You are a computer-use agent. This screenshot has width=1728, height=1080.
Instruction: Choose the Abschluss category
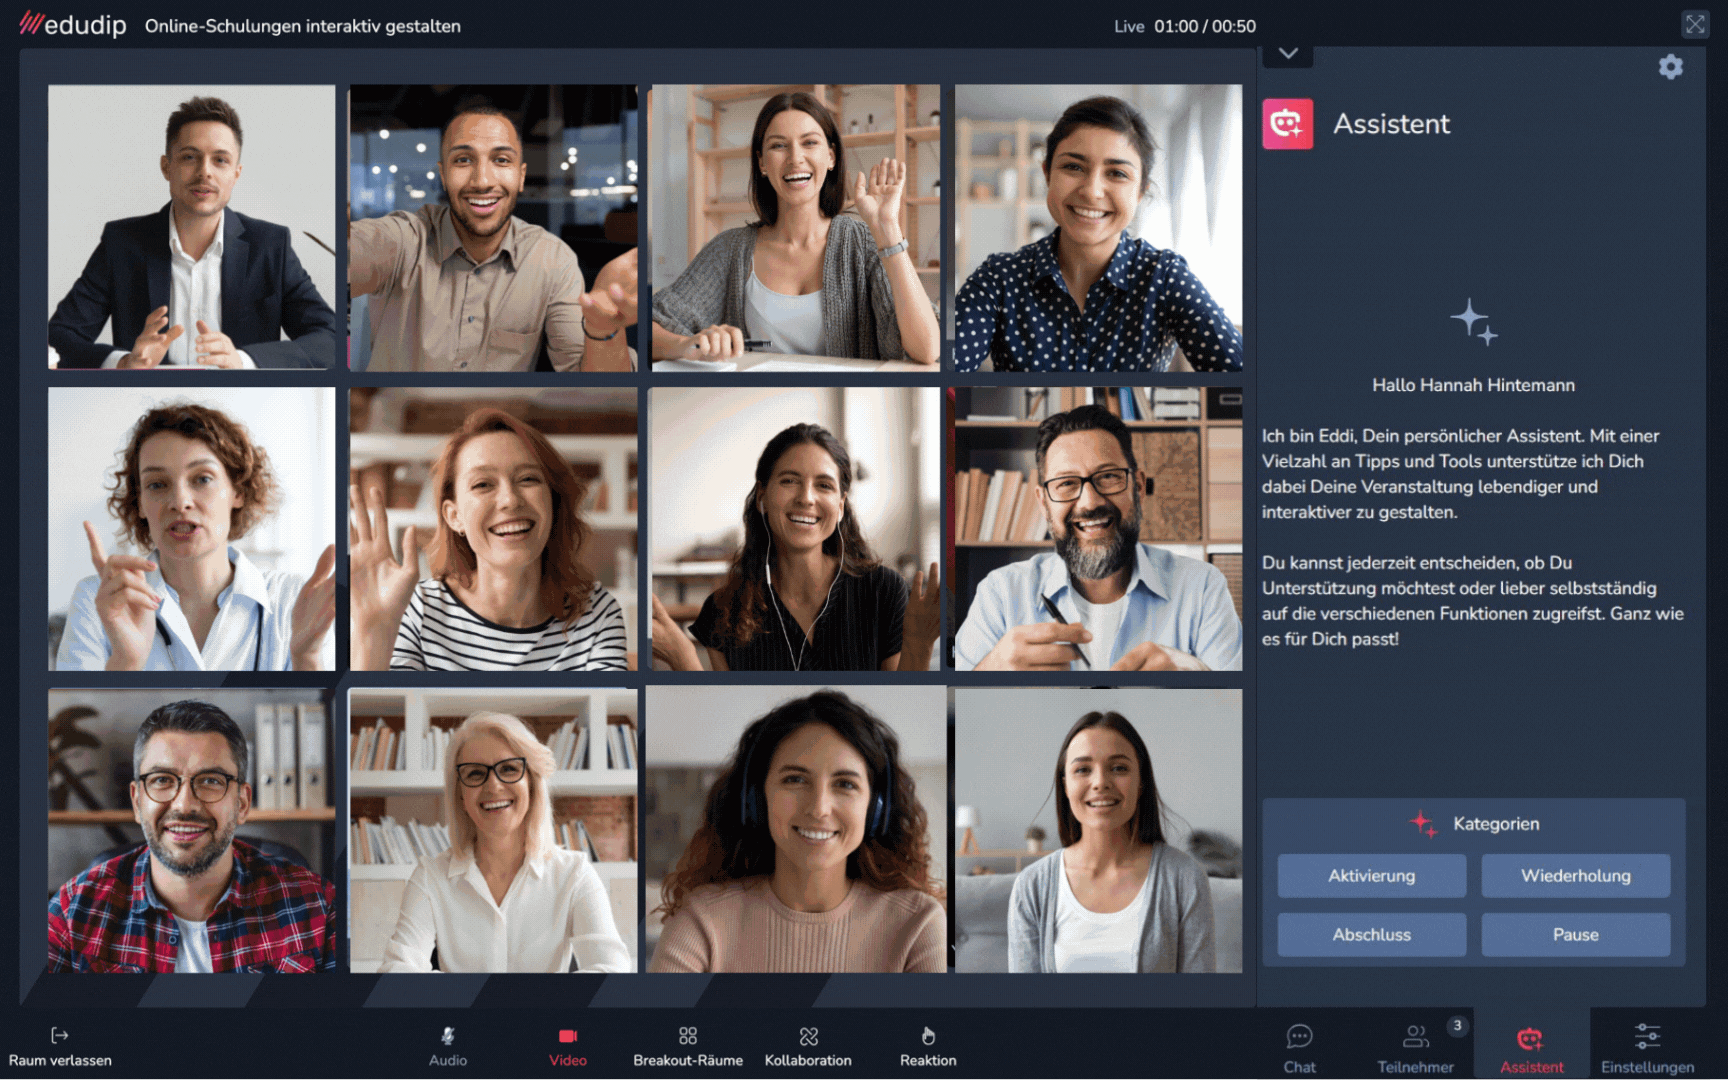point(1371,935)
